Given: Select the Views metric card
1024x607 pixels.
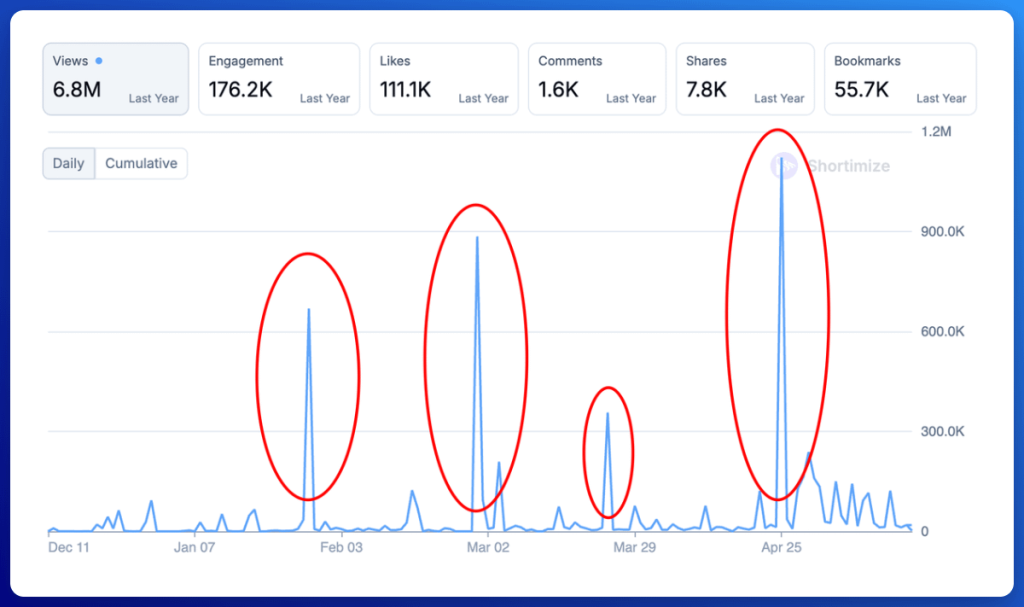Looking at the screenshot, I should click(x=115, y=78).
